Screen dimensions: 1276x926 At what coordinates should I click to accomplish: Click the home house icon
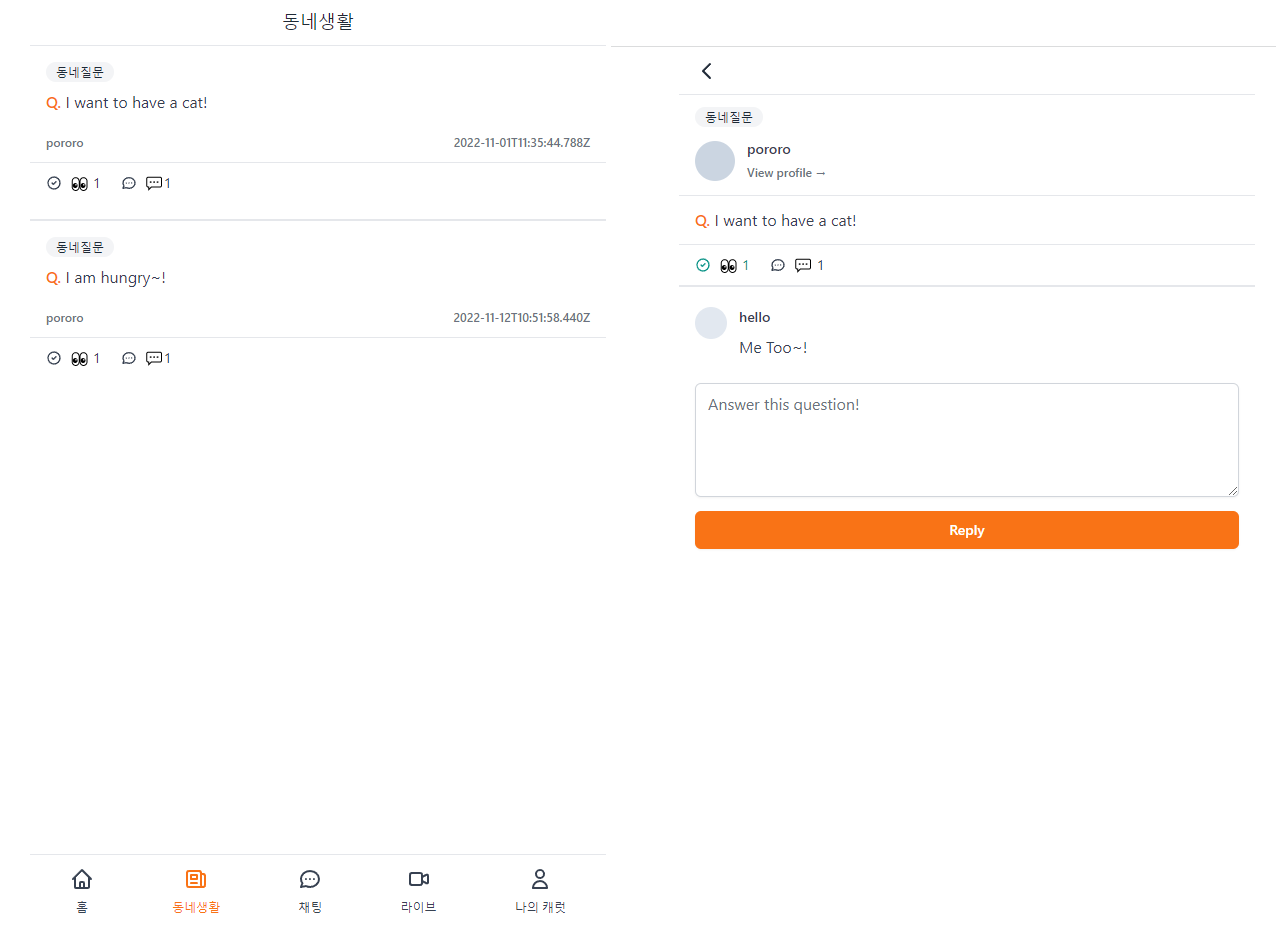(x=82, y=879)
